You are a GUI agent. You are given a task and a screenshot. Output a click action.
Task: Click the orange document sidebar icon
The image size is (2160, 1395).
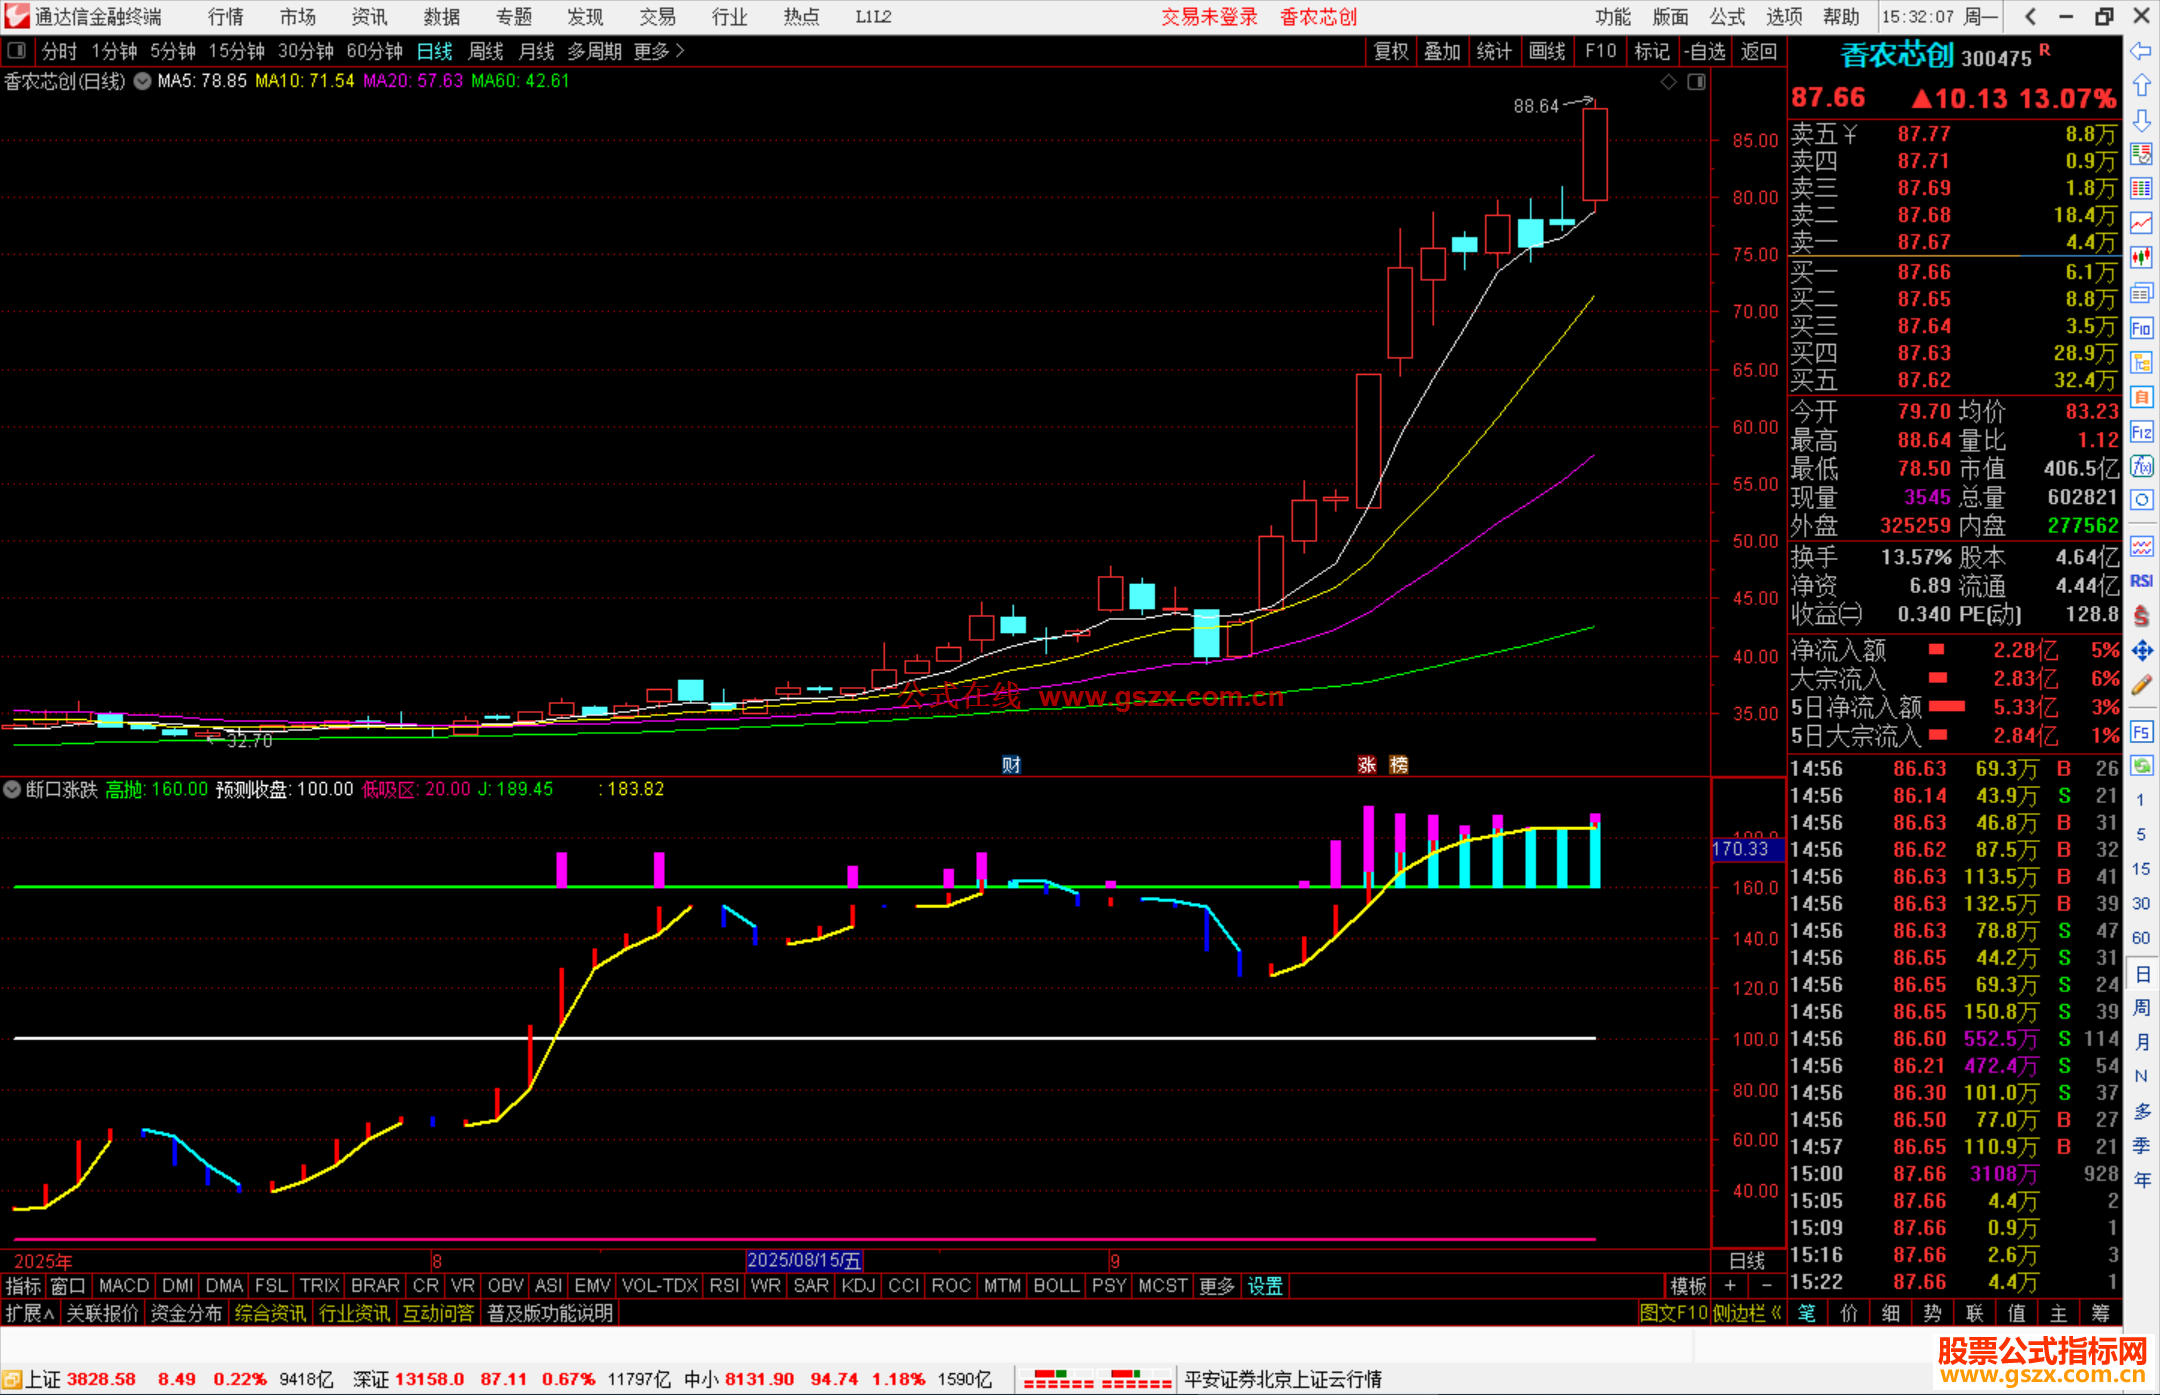pos(2141,397)
